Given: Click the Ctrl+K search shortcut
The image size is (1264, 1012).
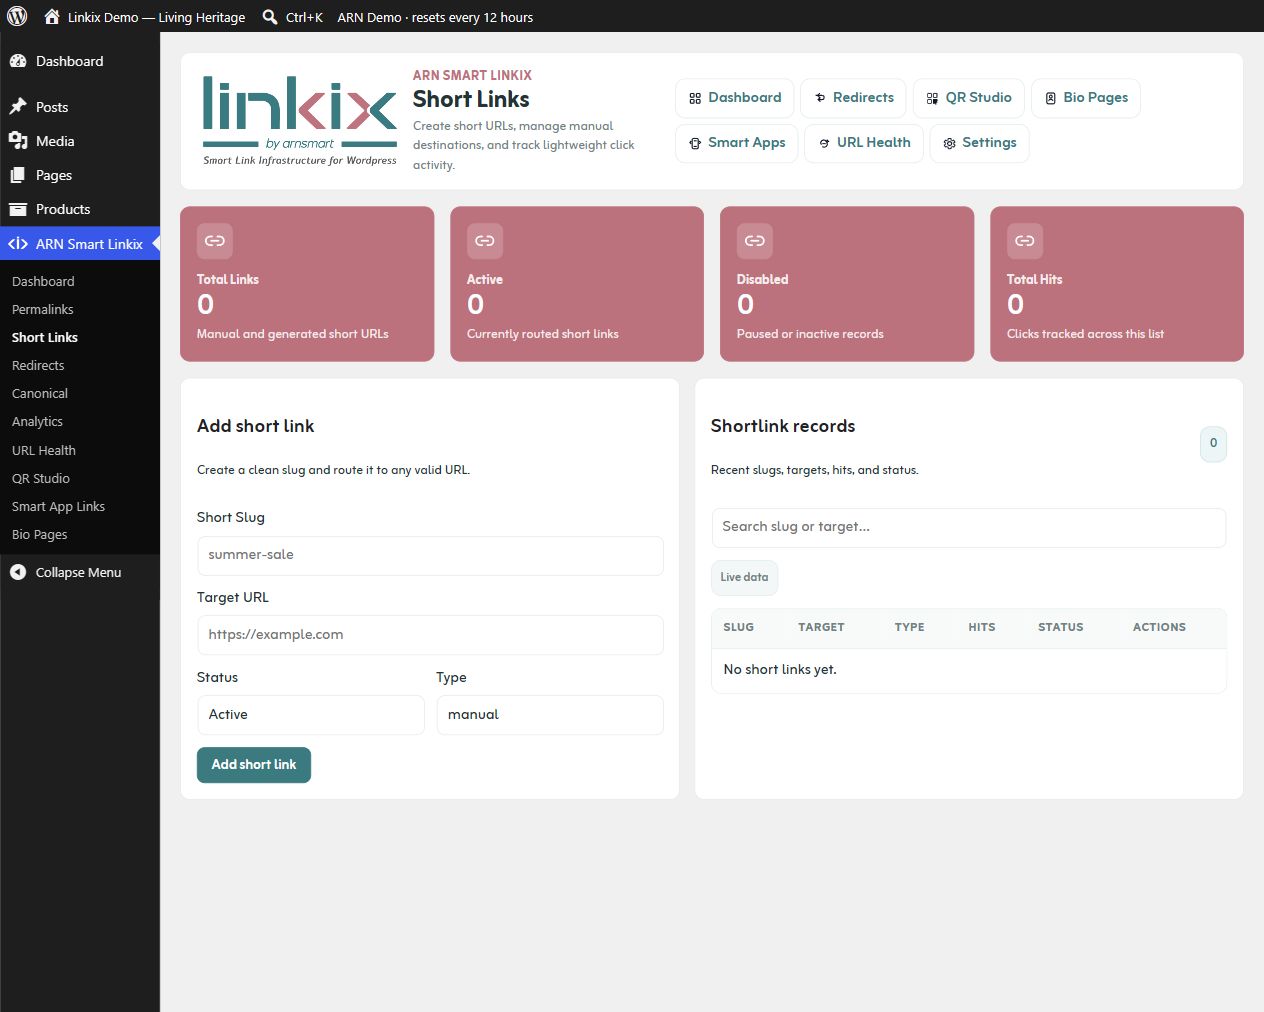Looking at the screenshot, I should [x=304, y=17].
